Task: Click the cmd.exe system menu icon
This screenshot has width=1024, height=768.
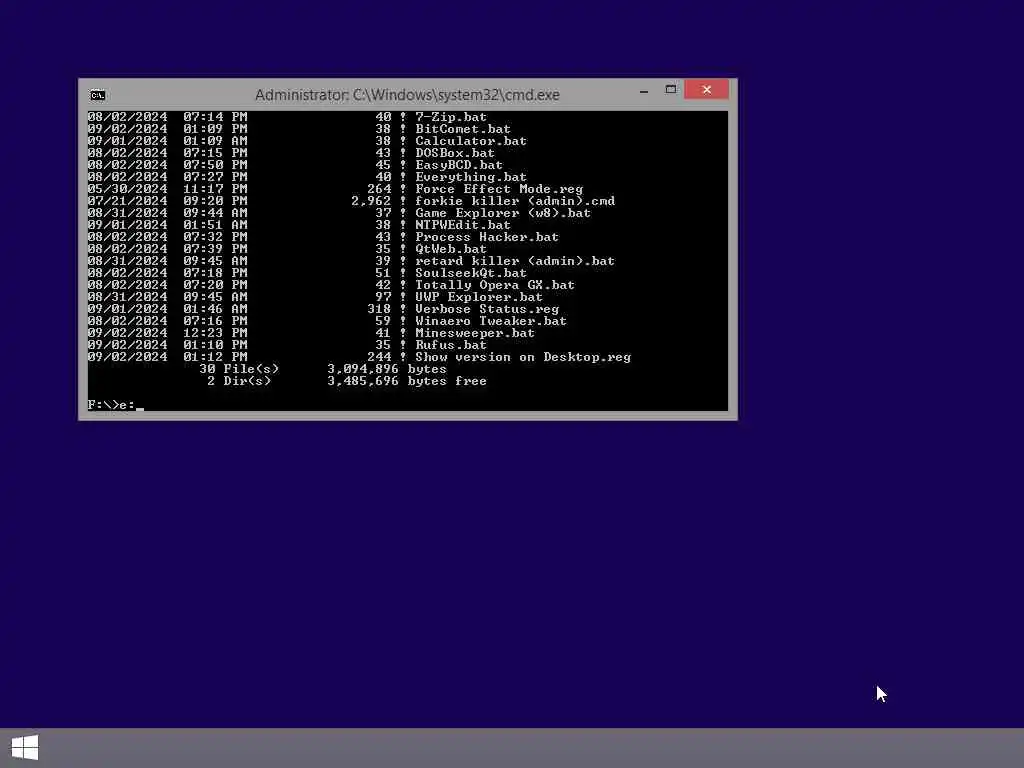Action: click(97, 95)
